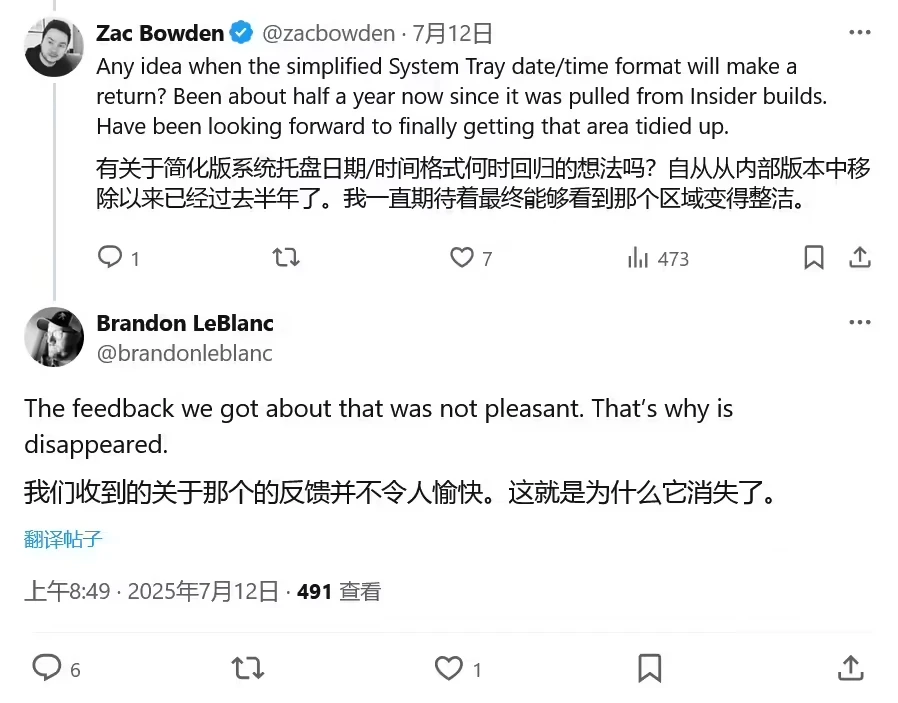898x703 pixels.
Task: Click Zac Bowden's verified badge
Action: [x=239, y=32]
